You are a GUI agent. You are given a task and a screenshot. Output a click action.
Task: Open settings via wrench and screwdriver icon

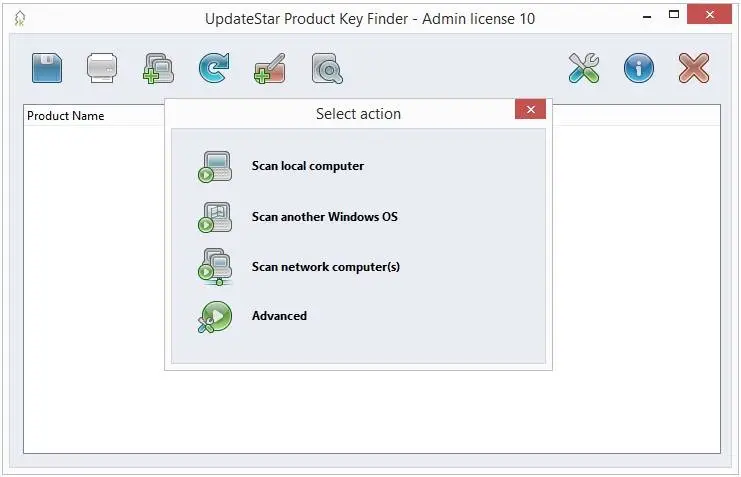(x=584, y=68)
